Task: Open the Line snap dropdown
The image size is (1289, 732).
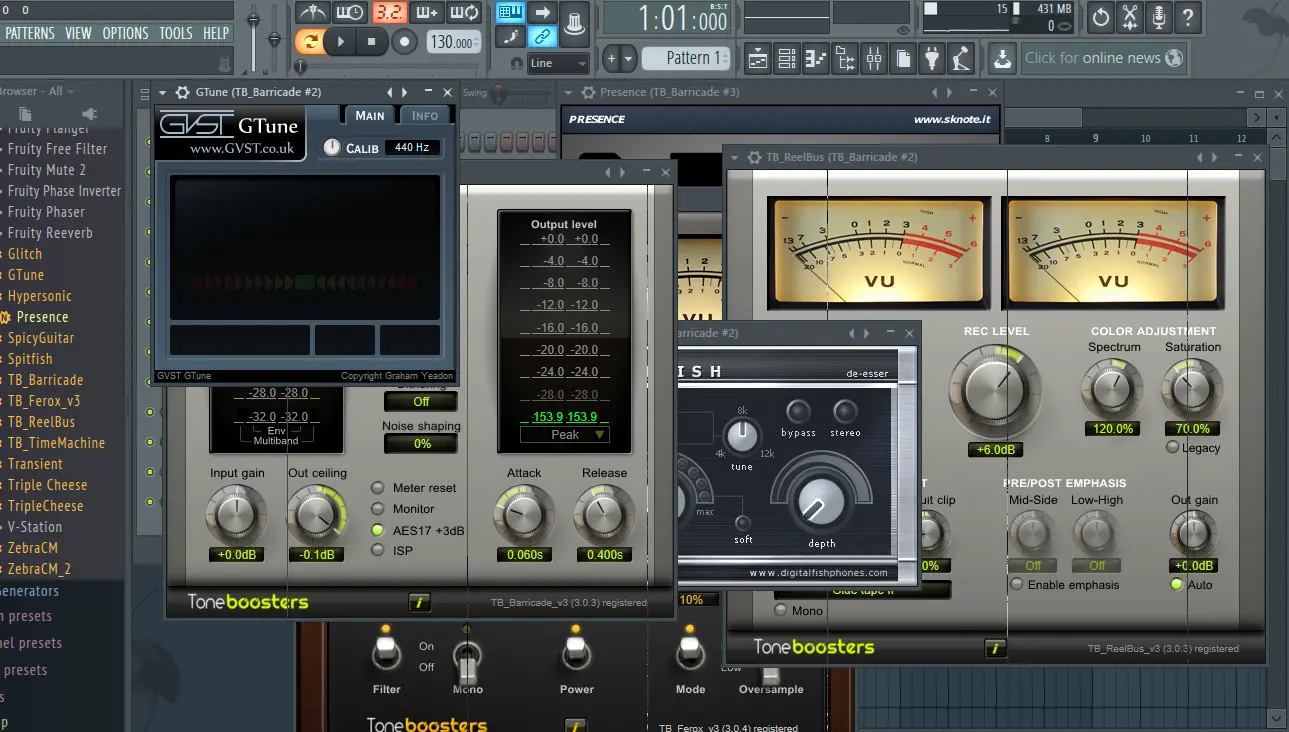Action: coord(558,63)
